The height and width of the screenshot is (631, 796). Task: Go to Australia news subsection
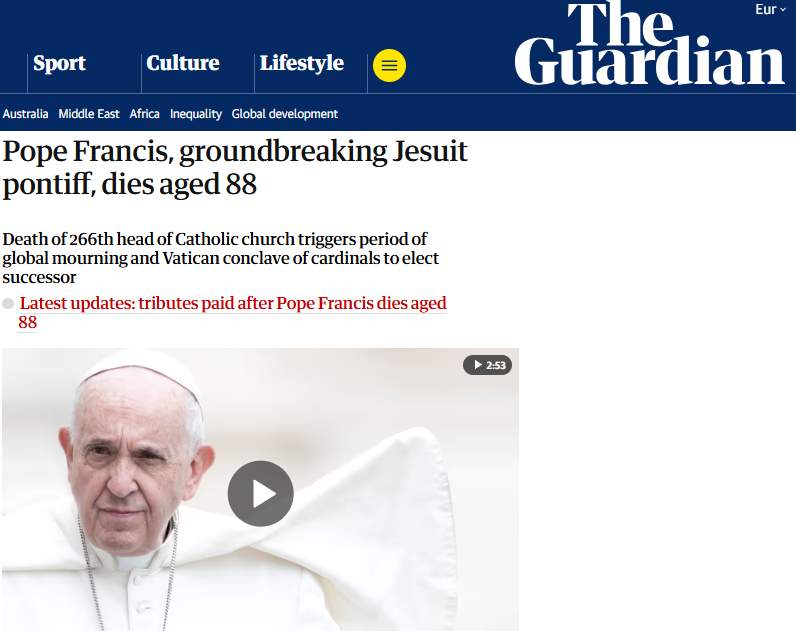[x=25, y=114]
